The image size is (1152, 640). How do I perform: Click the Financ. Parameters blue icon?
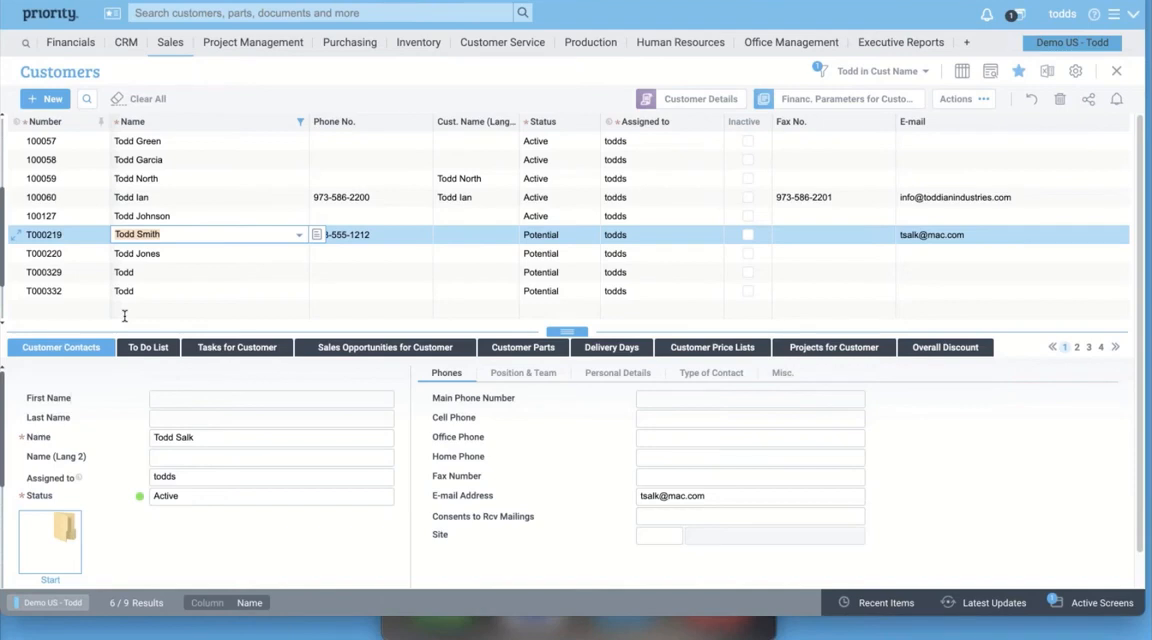763,99
